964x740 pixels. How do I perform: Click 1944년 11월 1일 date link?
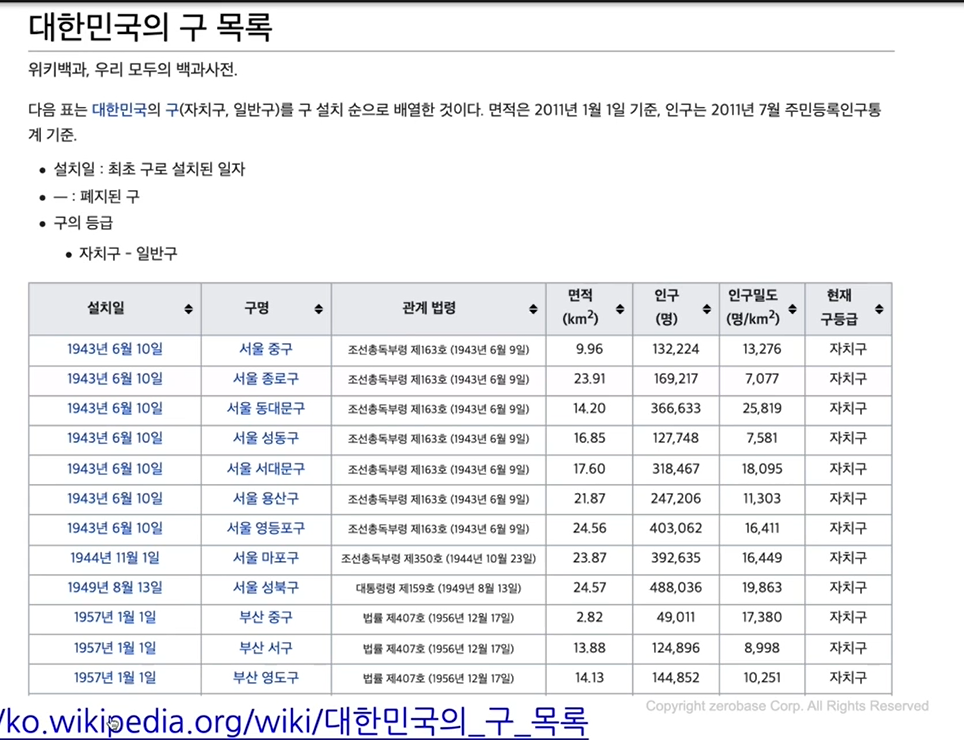115,557
